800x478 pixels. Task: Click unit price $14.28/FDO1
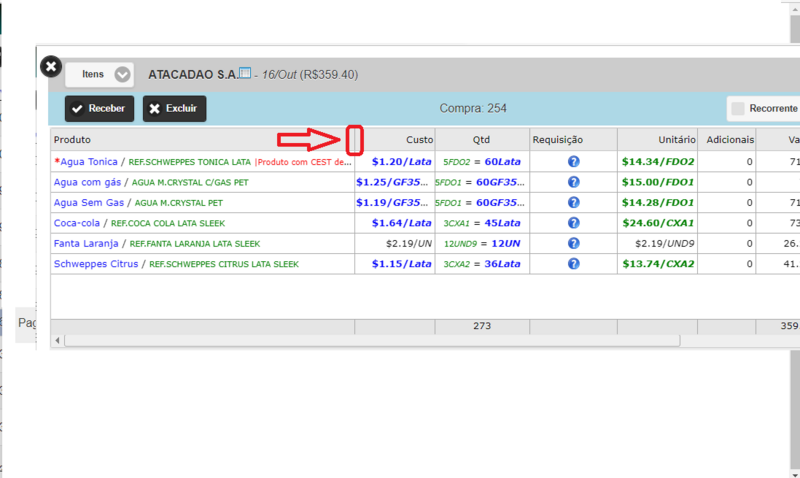click(x=658, y=203)
